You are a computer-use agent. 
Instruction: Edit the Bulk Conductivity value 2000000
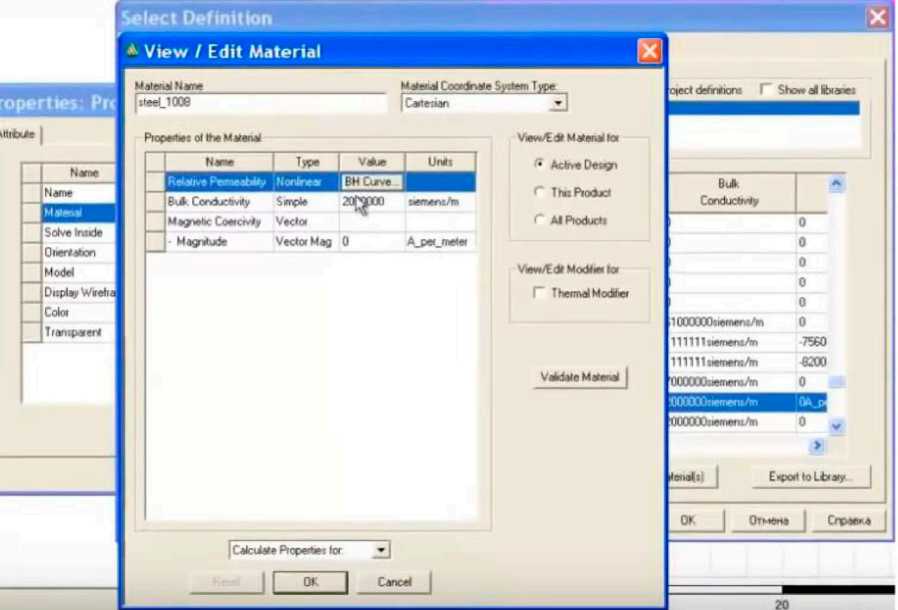point(372,202)
